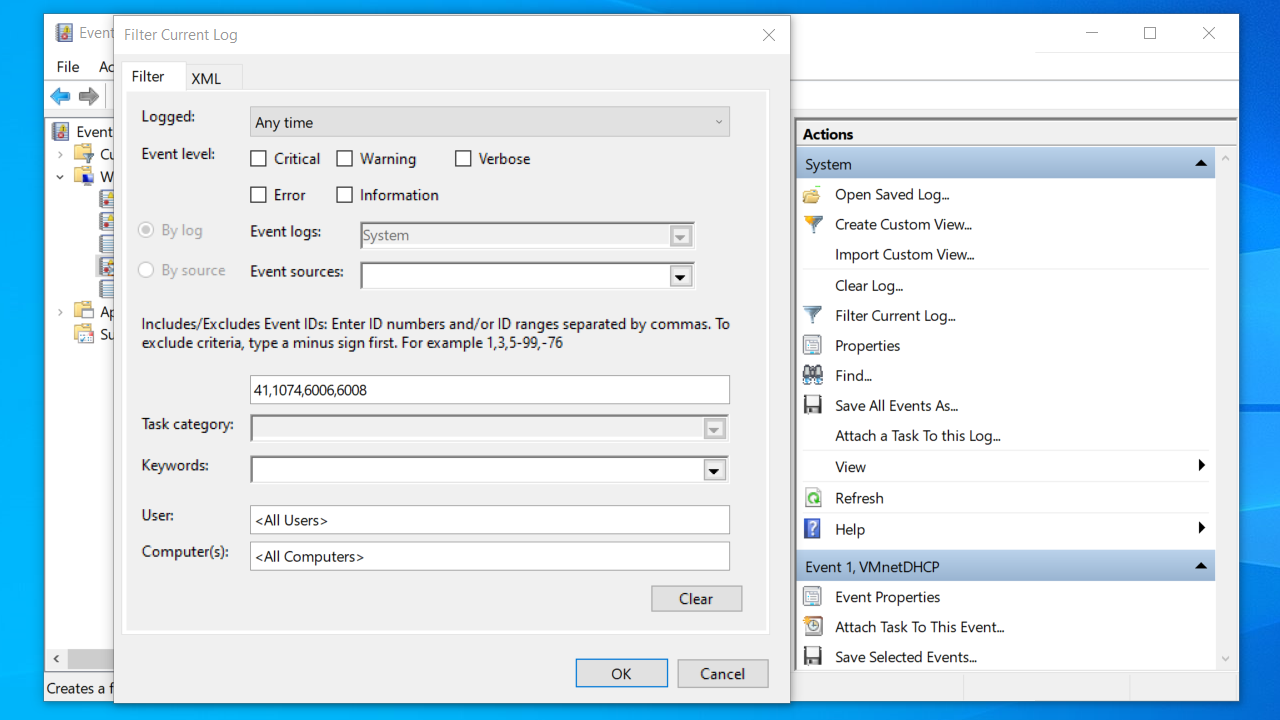Click the Create Custom View funnel icon
This screenshot has width=1280, height=720.
(813, 225)
